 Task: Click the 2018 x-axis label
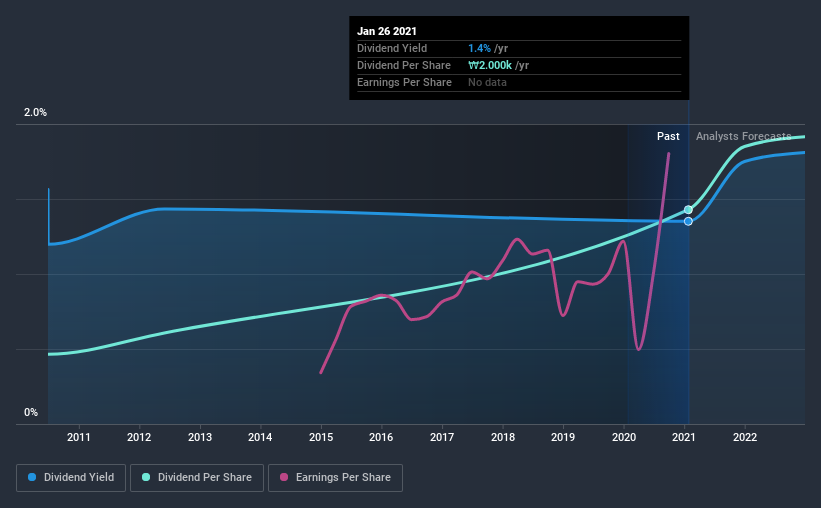pos(503,437)
